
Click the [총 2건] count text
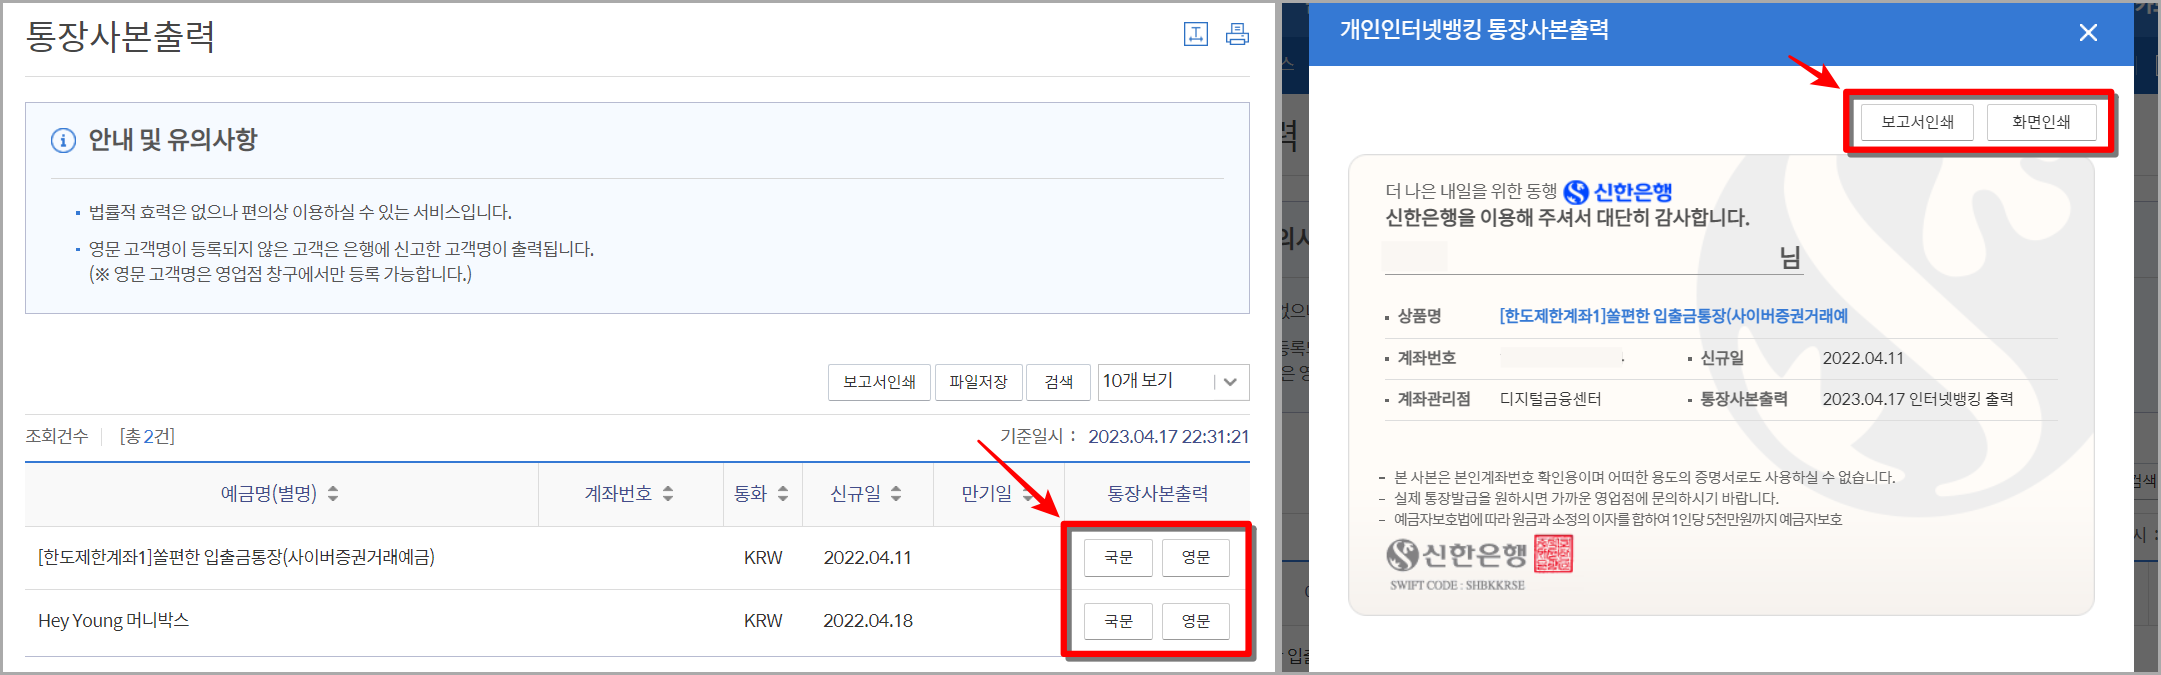click(147, 436)
